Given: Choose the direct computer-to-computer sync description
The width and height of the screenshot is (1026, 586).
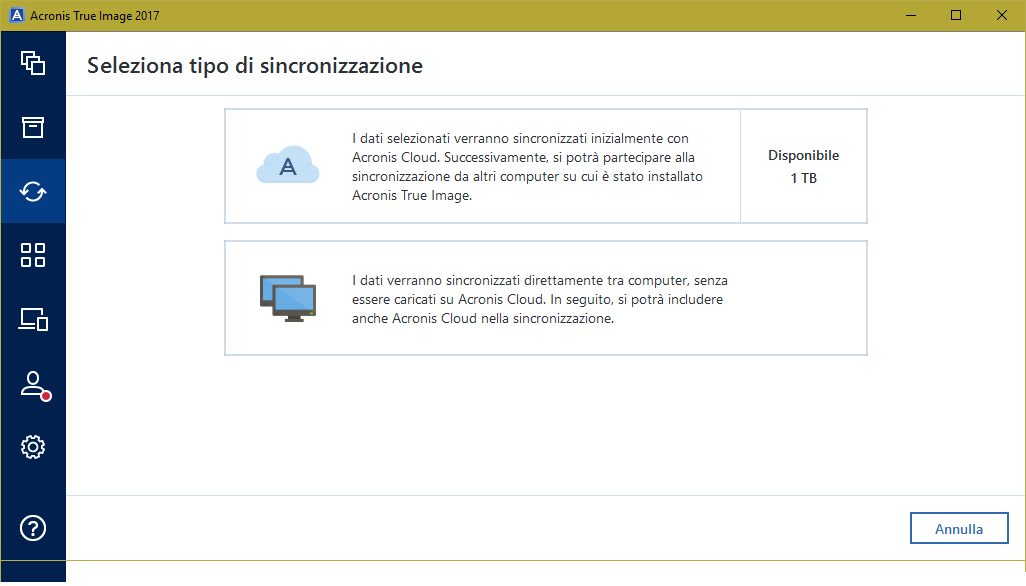Looking at the screenshot, I should coord(546,299).
